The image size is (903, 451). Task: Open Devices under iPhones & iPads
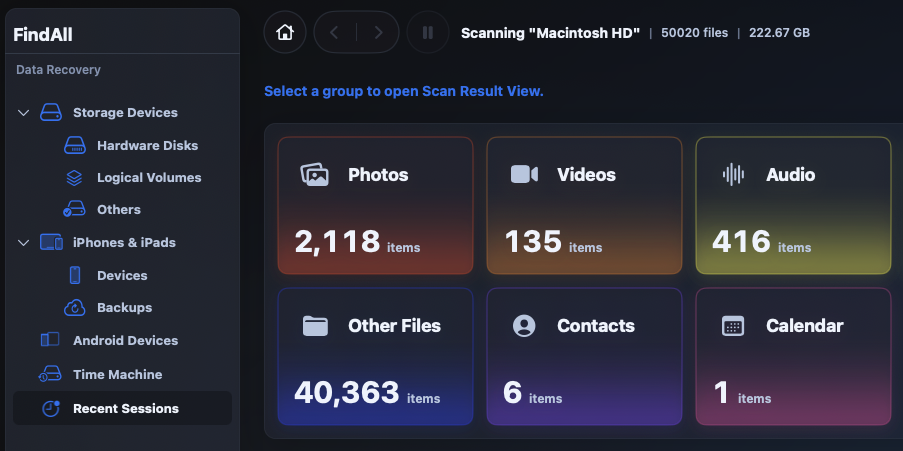(122, 275)
